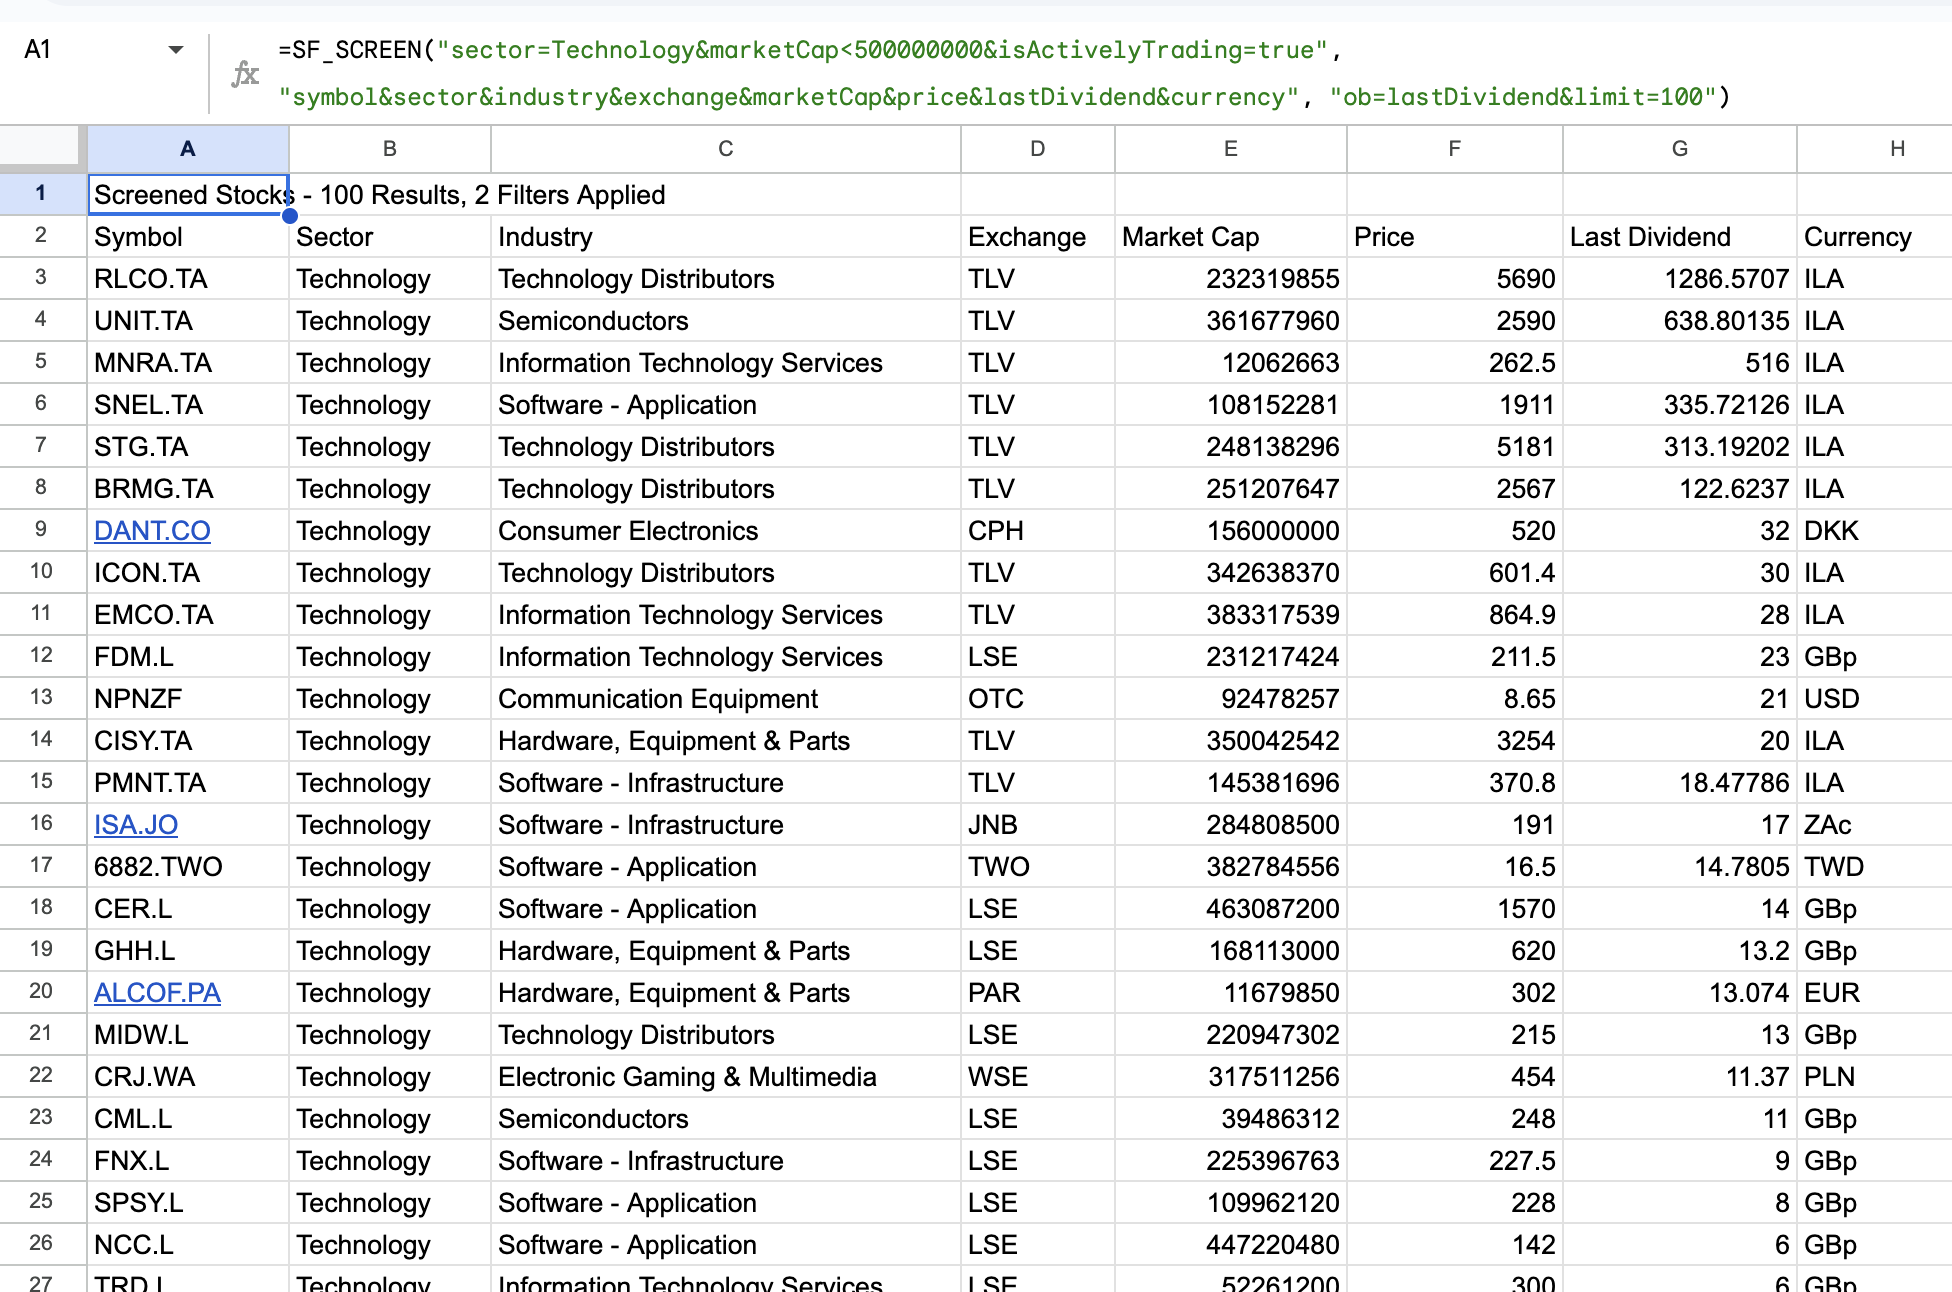Click the JNB exchange cell
The image size is (1952, 1292).
point(1038,825)
